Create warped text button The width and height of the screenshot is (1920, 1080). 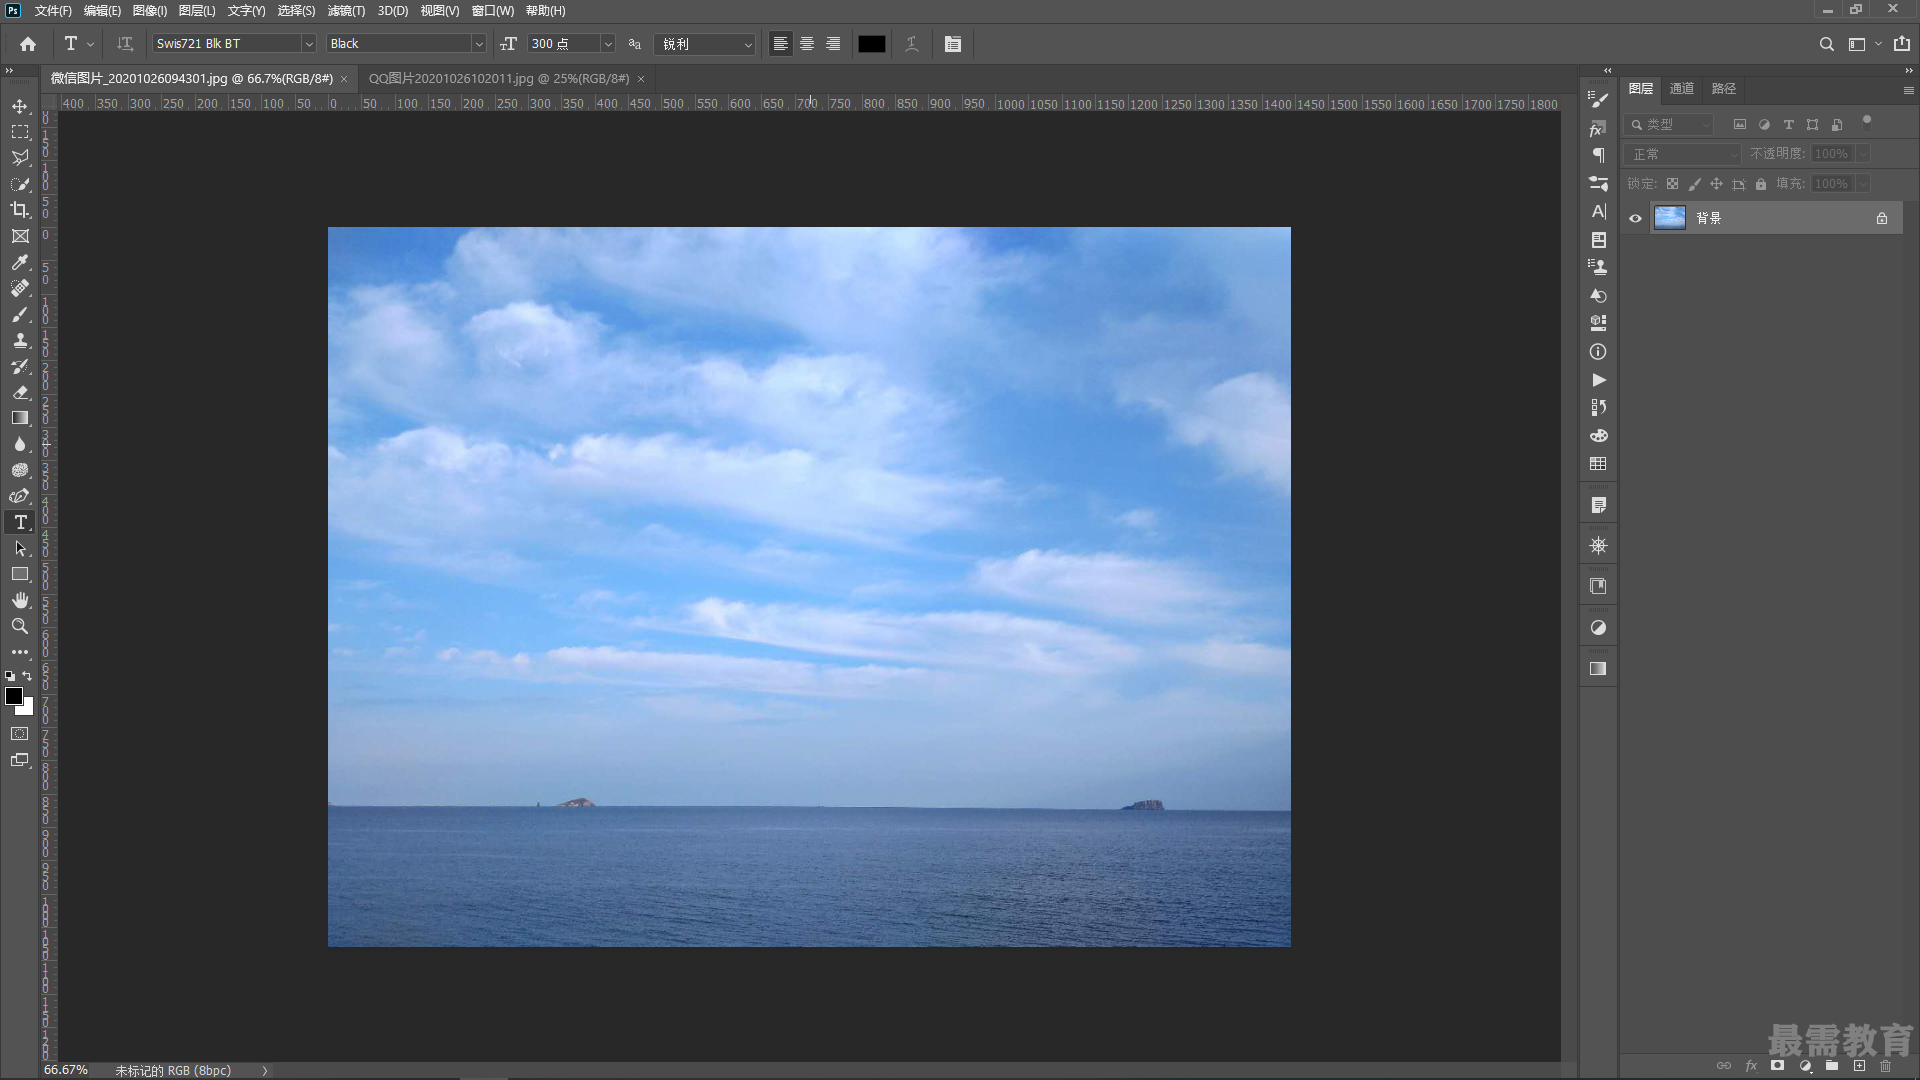[x=911, y=44]
